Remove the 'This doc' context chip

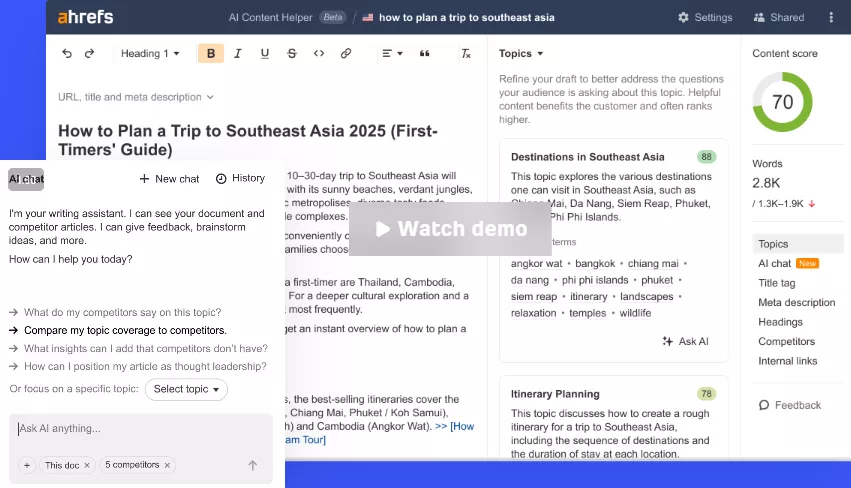coord(87,465)
